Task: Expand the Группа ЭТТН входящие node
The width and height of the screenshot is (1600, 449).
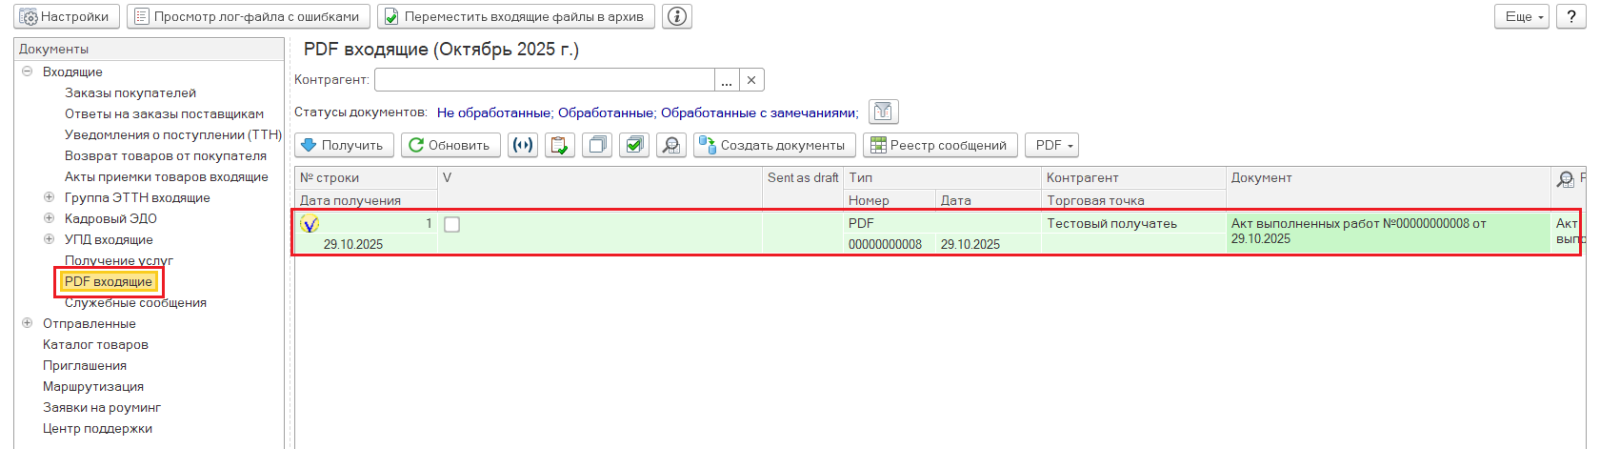Action: pos(49,198)
